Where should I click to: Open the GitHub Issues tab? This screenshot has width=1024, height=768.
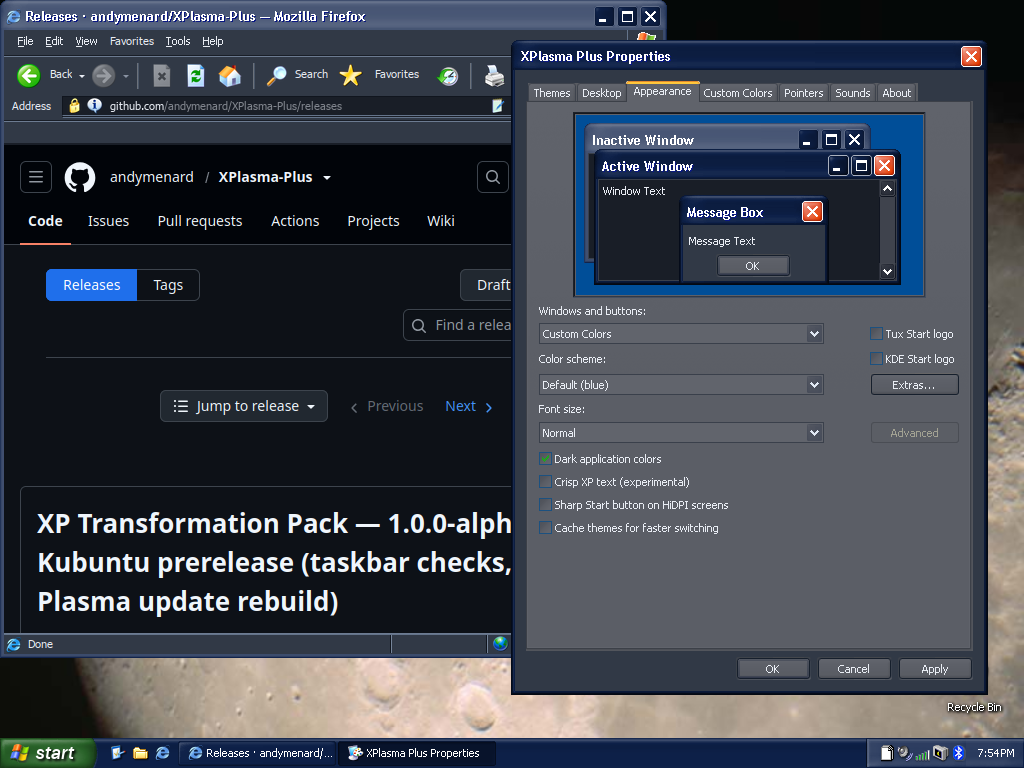click(x=108, y=221)
